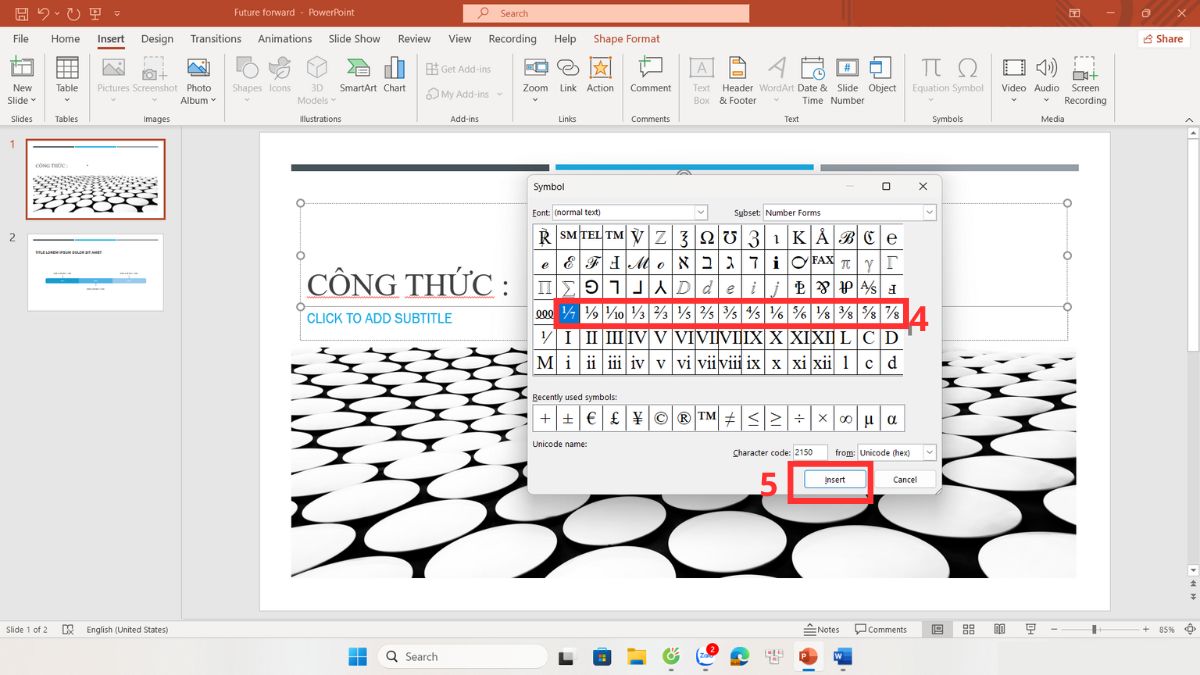Open Comments from the status bar
1200x675 pixels.
click(x=880, y=630)
